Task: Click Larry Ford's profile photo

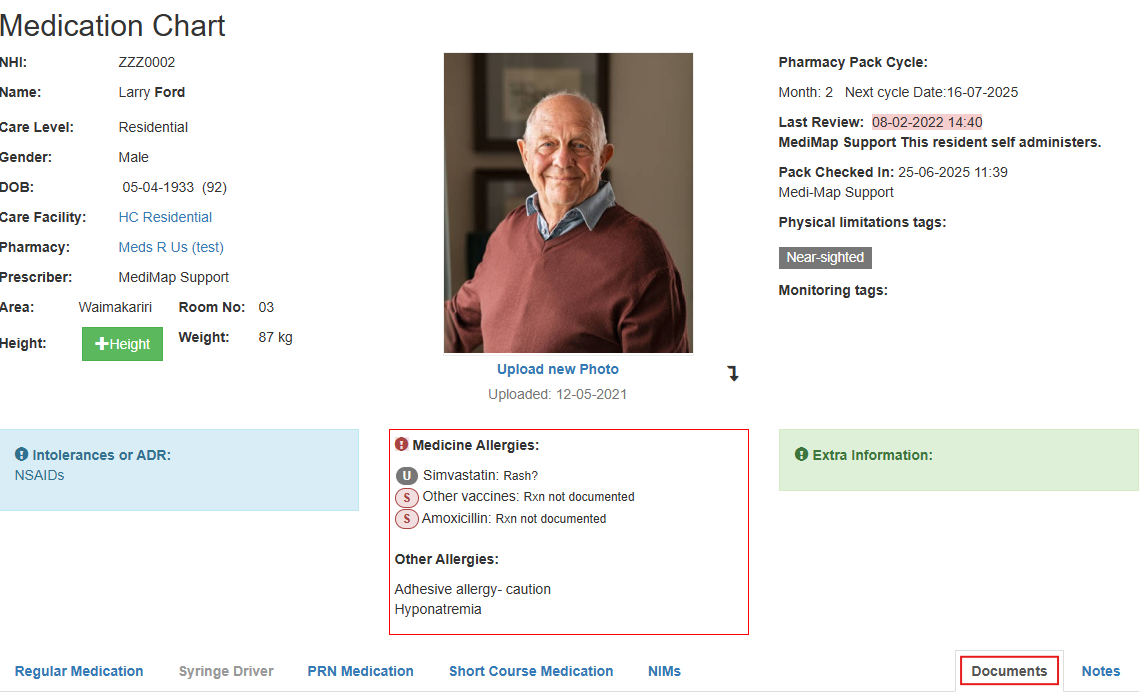Action: point(568,203)
